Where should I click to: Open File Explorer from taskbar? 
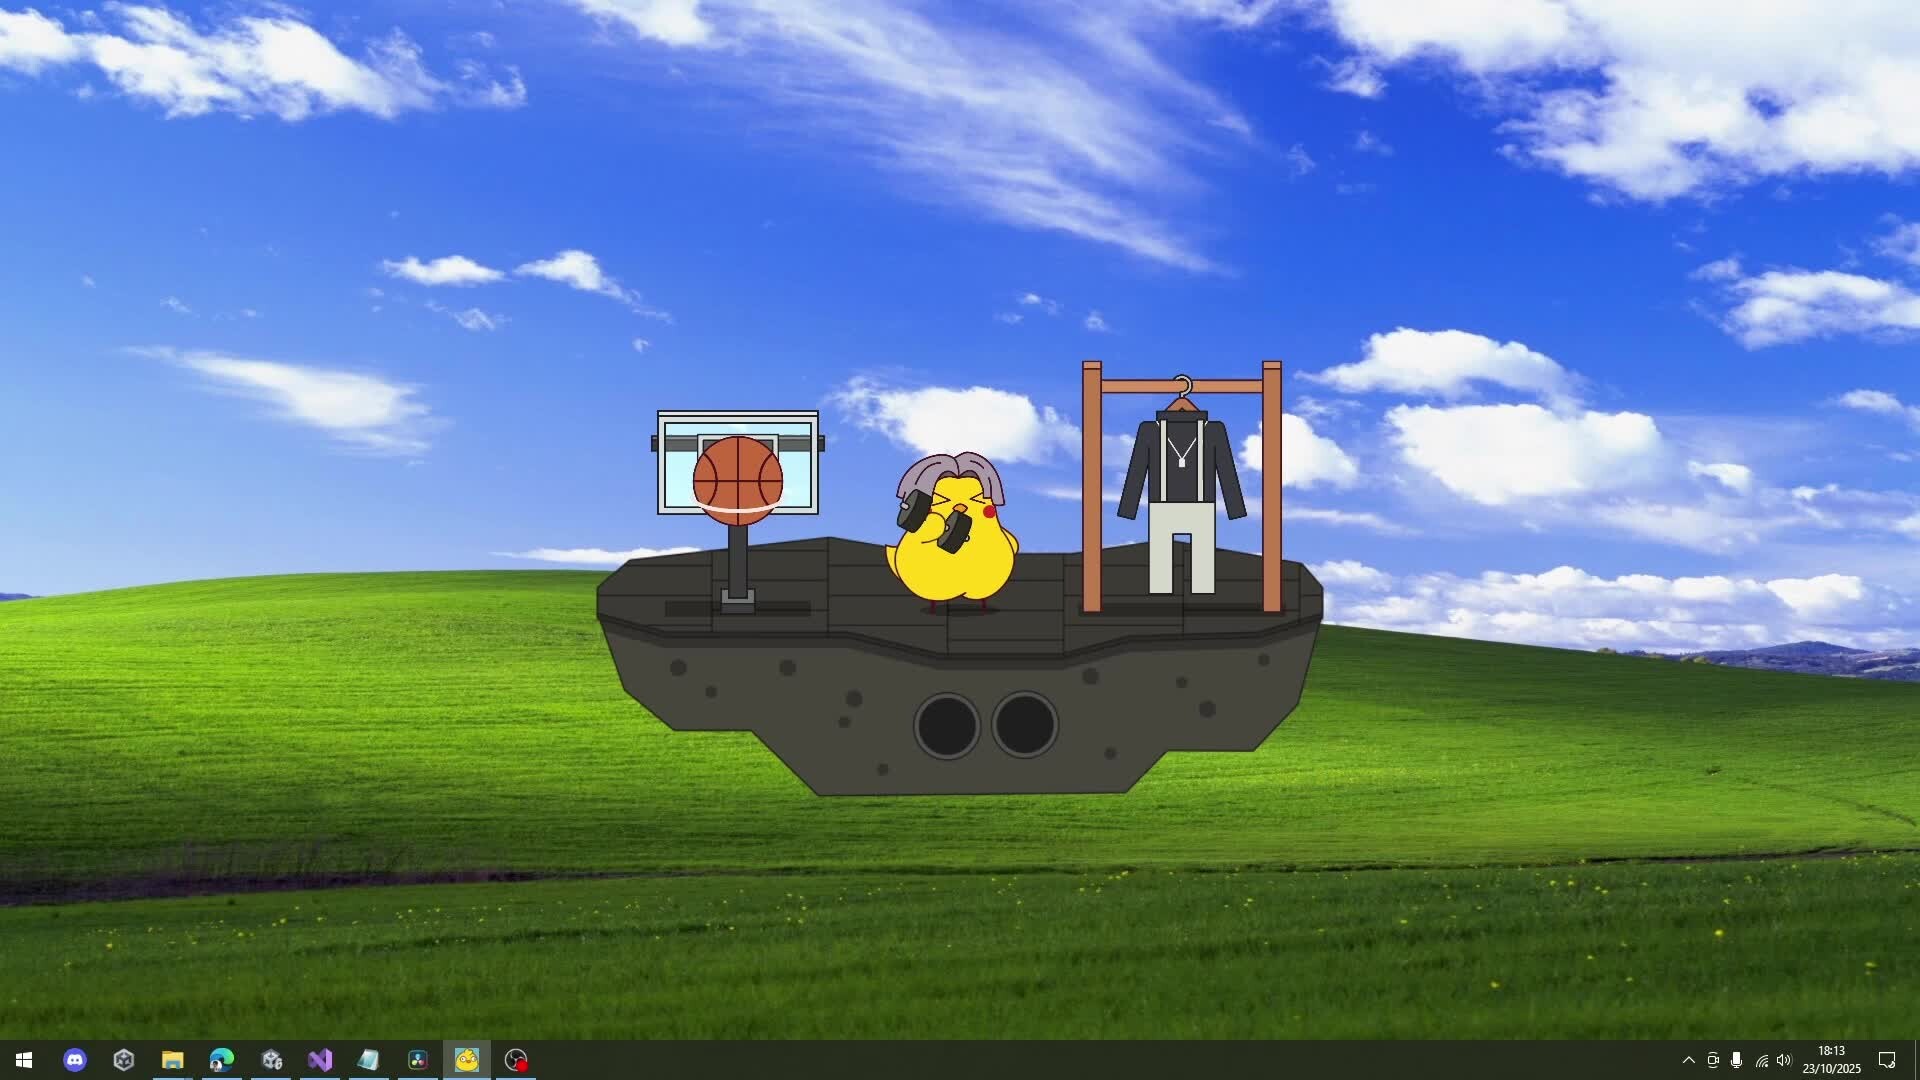click(x=173, y=1060)
